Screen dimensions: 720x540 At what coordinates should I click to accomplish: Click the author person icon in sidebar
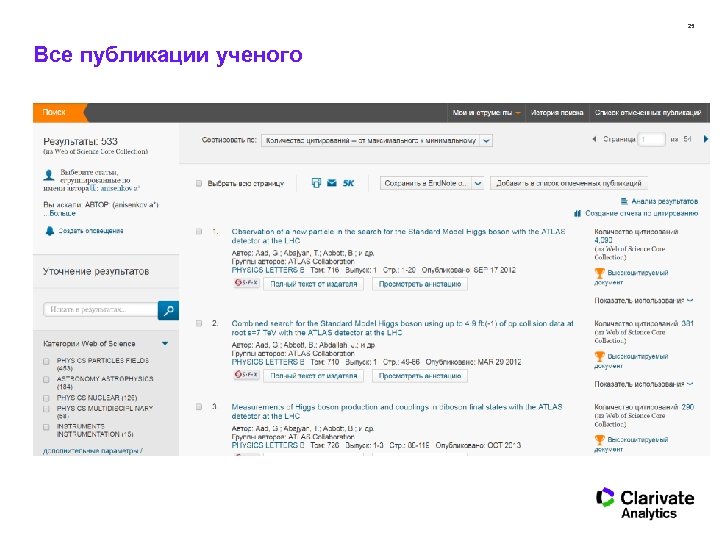point(49,175)
